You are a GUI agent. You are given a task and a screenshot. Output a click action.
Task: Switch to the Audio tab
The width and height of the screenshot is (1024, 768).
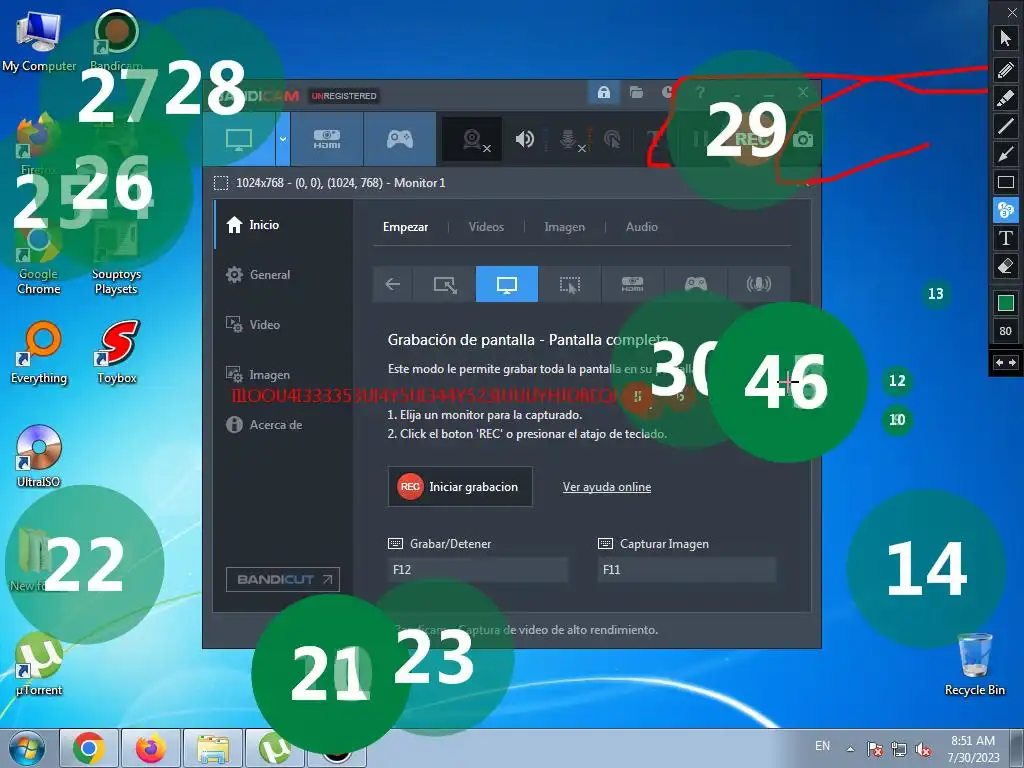tap(641, 227)
